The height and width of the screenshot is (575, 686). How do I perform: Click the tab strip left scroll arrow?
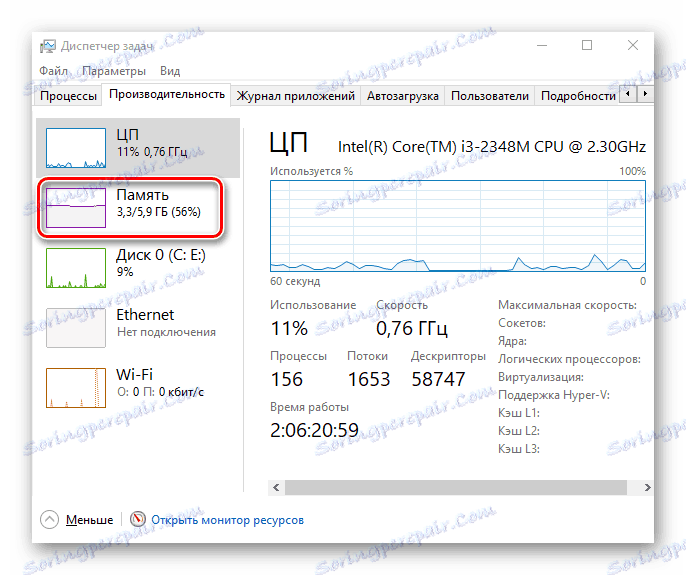(x=628, y=94)
